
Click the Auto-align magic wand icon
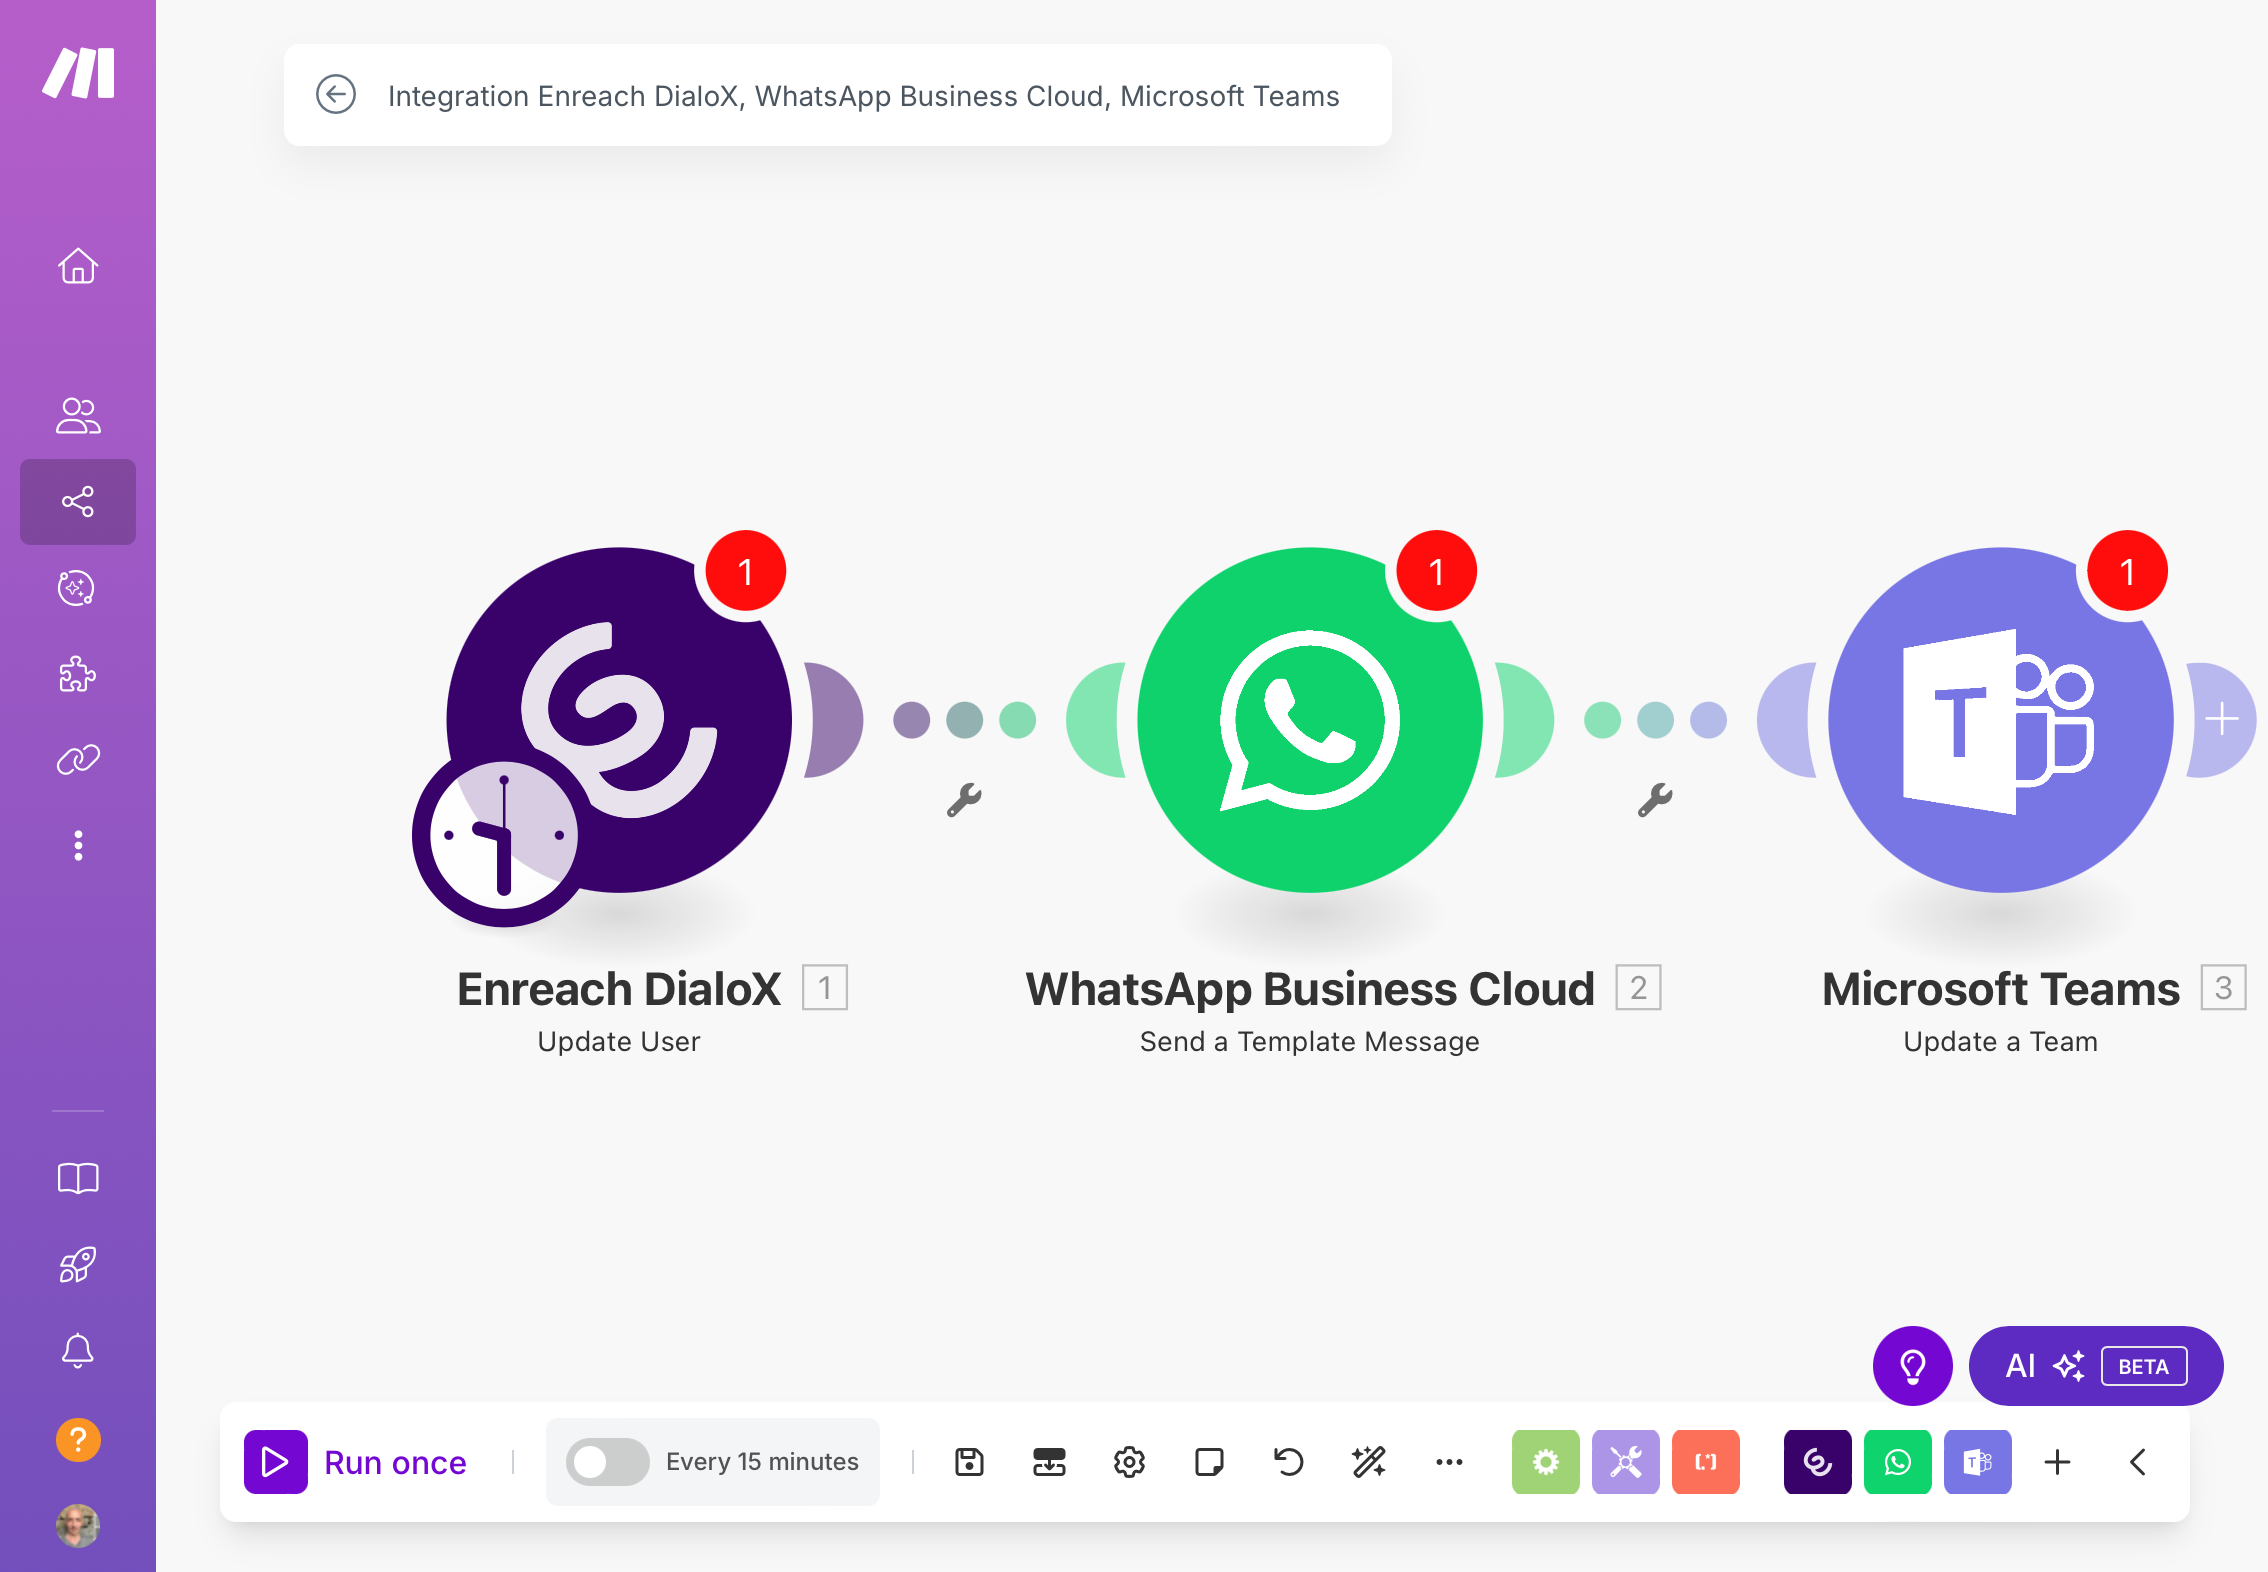[x=1369, y=1462]
